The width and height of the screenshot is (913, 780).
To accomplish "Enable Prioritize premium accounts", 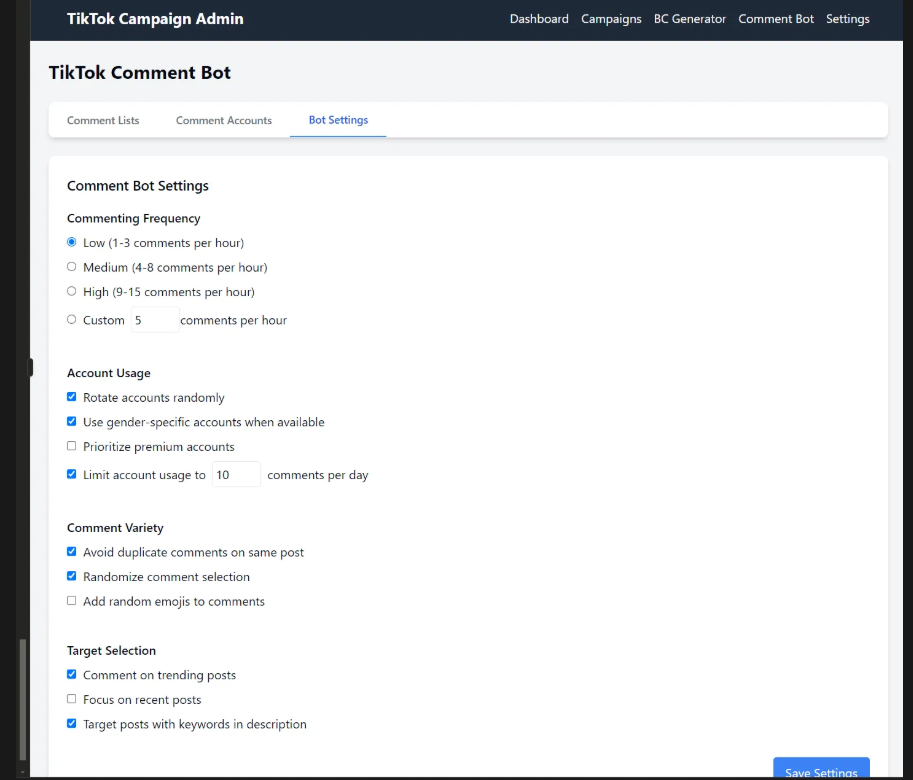I will coord(72,446).
